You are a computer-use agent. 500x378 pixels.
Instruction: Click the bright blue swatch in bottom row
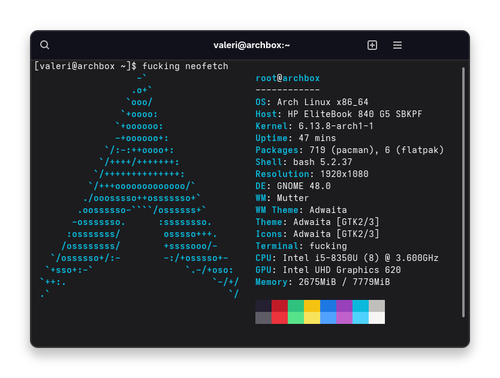[x=328, y=318]
